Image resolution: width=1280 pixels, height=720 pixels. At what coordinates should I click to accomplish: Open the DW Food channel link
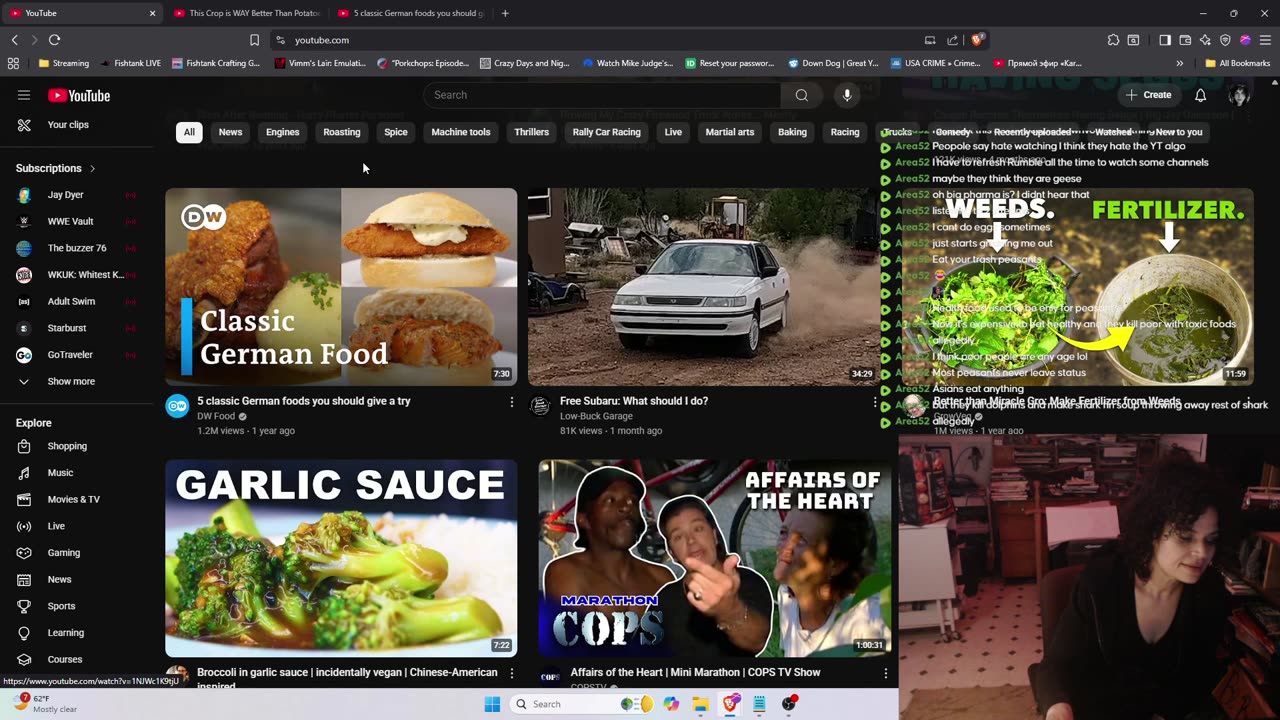[x=216, y=416]
